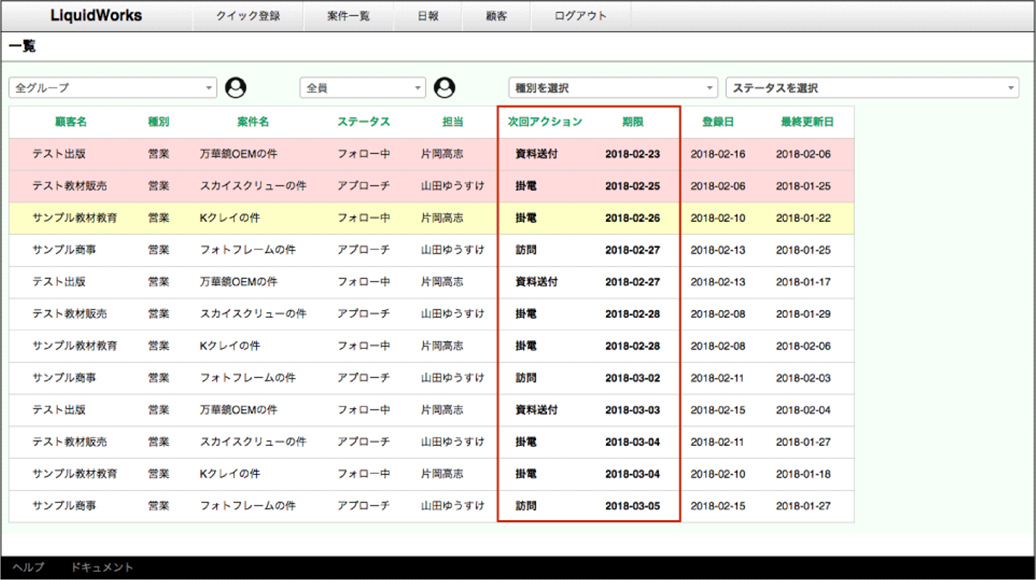Click the avatar icon beside the member filter
The image size is (1036, 580).
click(442, 87)
